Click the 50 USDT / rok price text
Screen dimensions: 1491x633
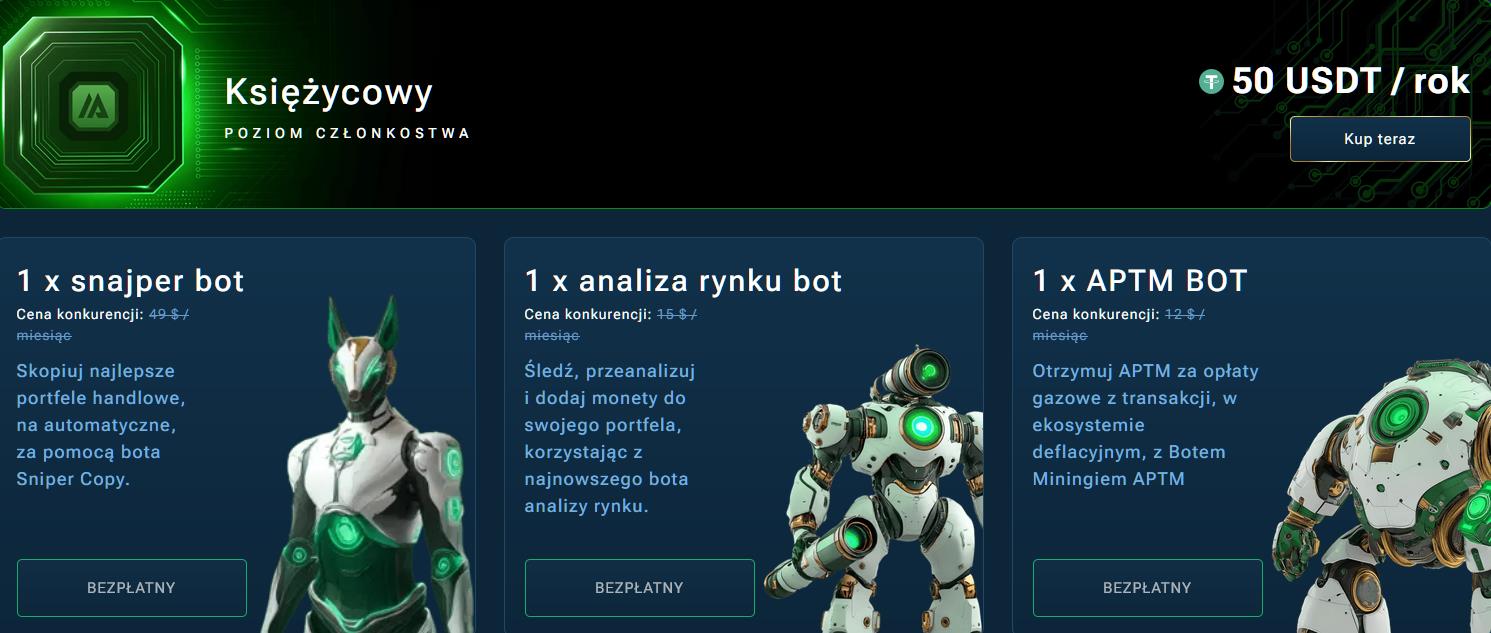coord(1351,81)
